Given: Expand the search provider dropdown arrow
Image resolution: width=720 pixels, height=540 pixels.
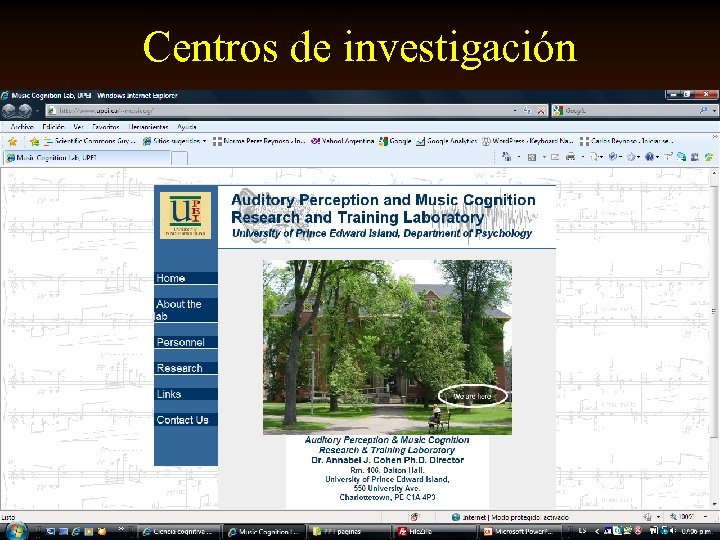Looking at the screenshot, I should pos(714,110).
